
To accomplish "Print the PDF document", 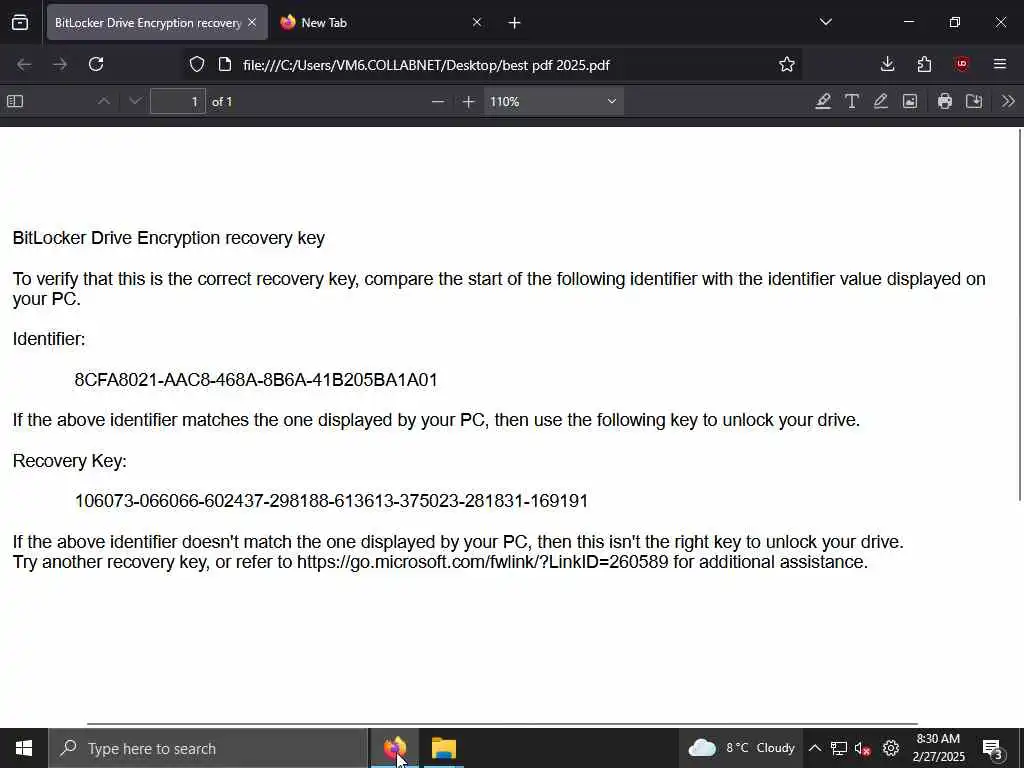I will (944, 101).
